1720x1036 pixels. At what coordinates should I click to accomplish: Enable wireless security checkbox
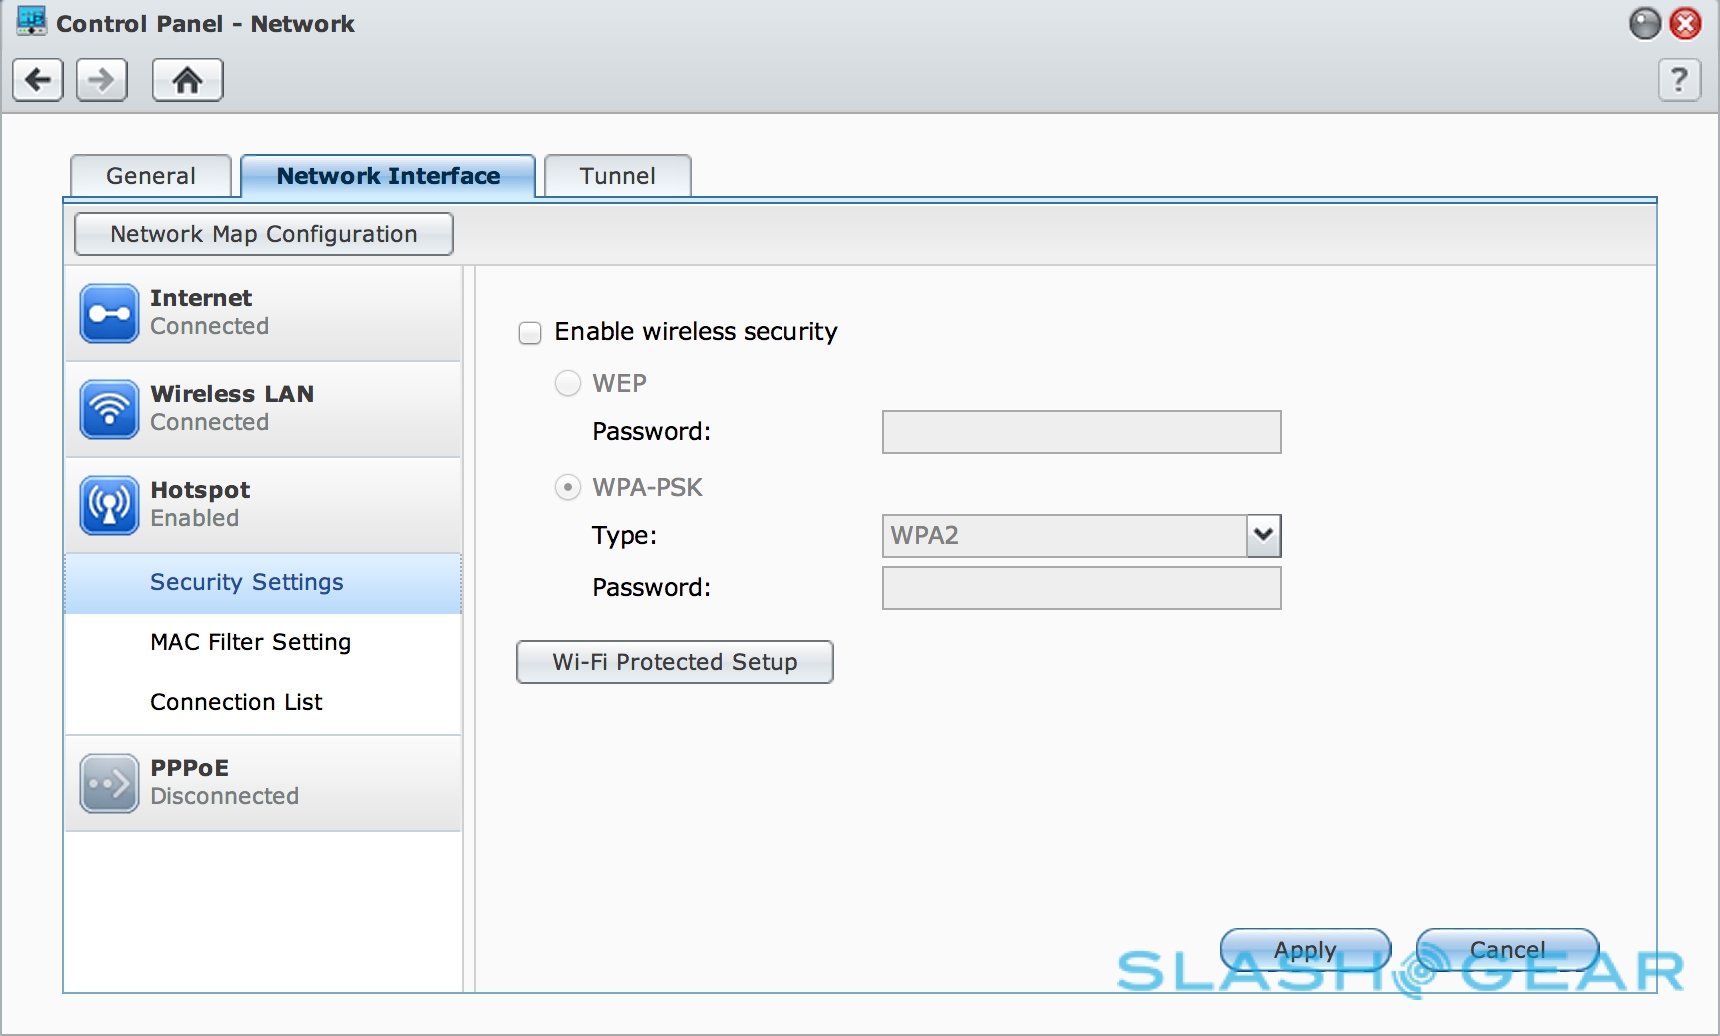(530, 333)
